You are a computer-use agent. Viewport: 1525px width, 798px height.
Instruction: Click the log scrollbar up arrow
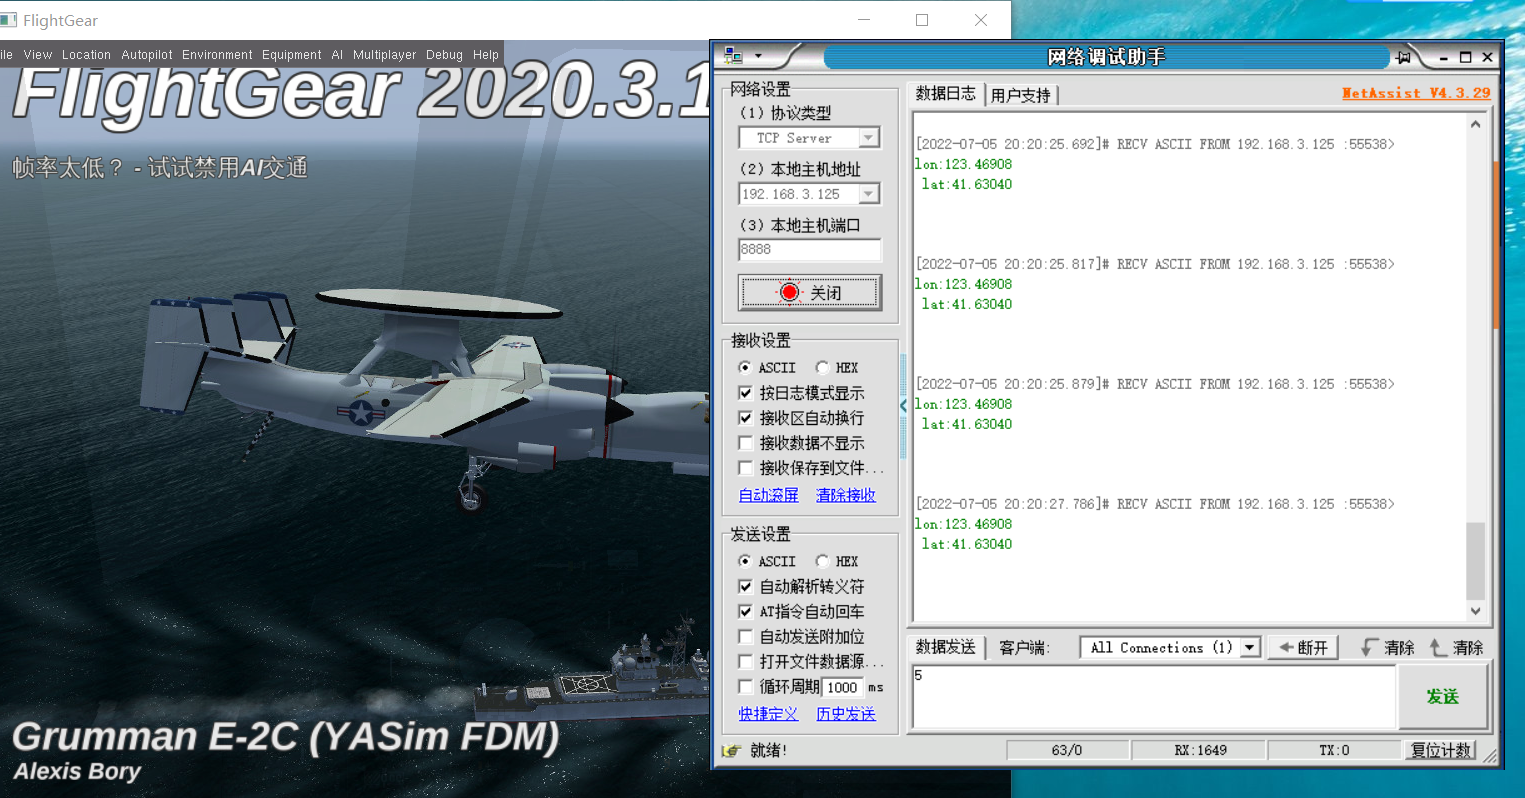pos(1475,124)
